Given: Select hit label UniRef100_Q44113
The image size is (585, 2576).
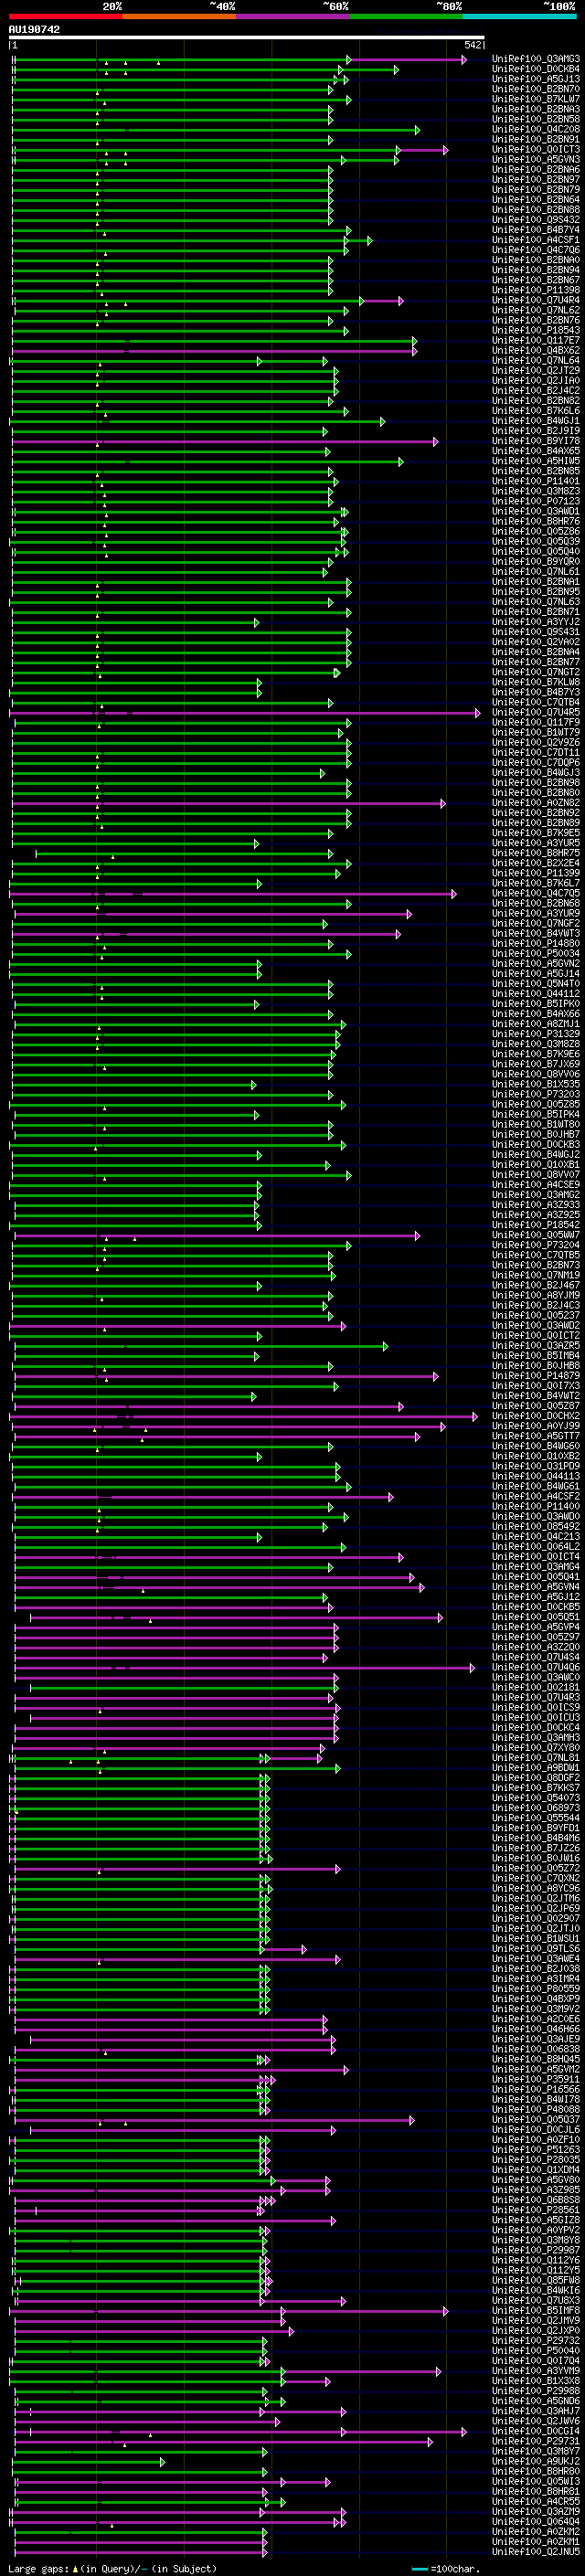Looking at the screenshot, I should [536, 1476].
